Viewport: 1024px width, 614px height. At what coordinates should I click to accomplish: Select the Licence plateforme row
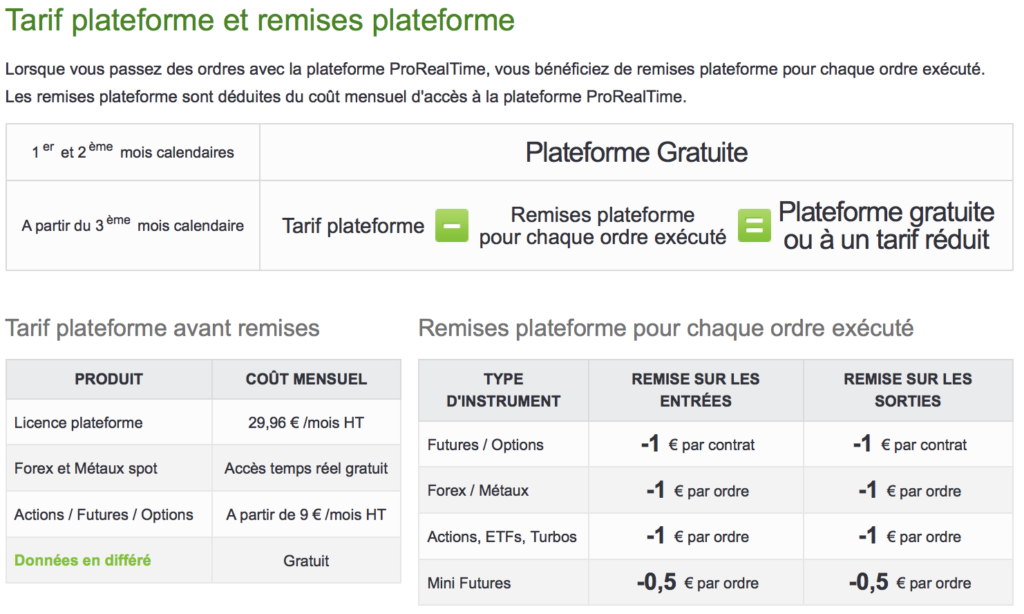[x=203, y=423]
